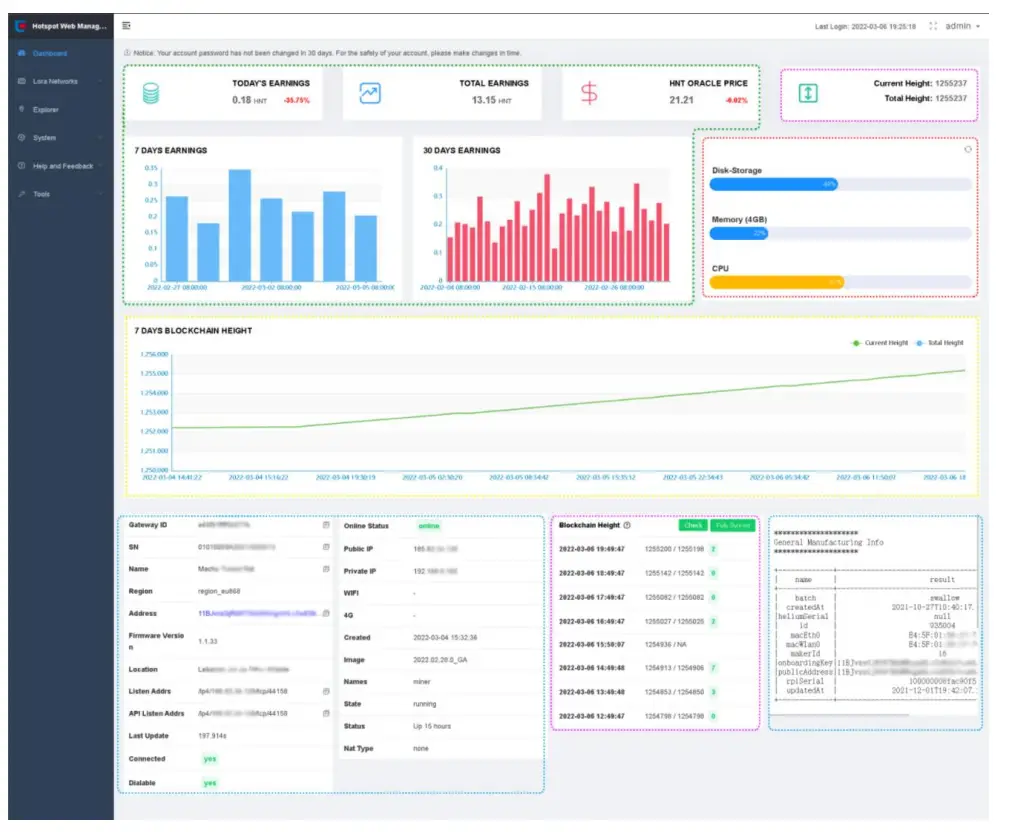This screenshot has width=1010, height=832.
Task: Copy the hotspot Address value
Action: pyautogui.click(x=326, y=613)
